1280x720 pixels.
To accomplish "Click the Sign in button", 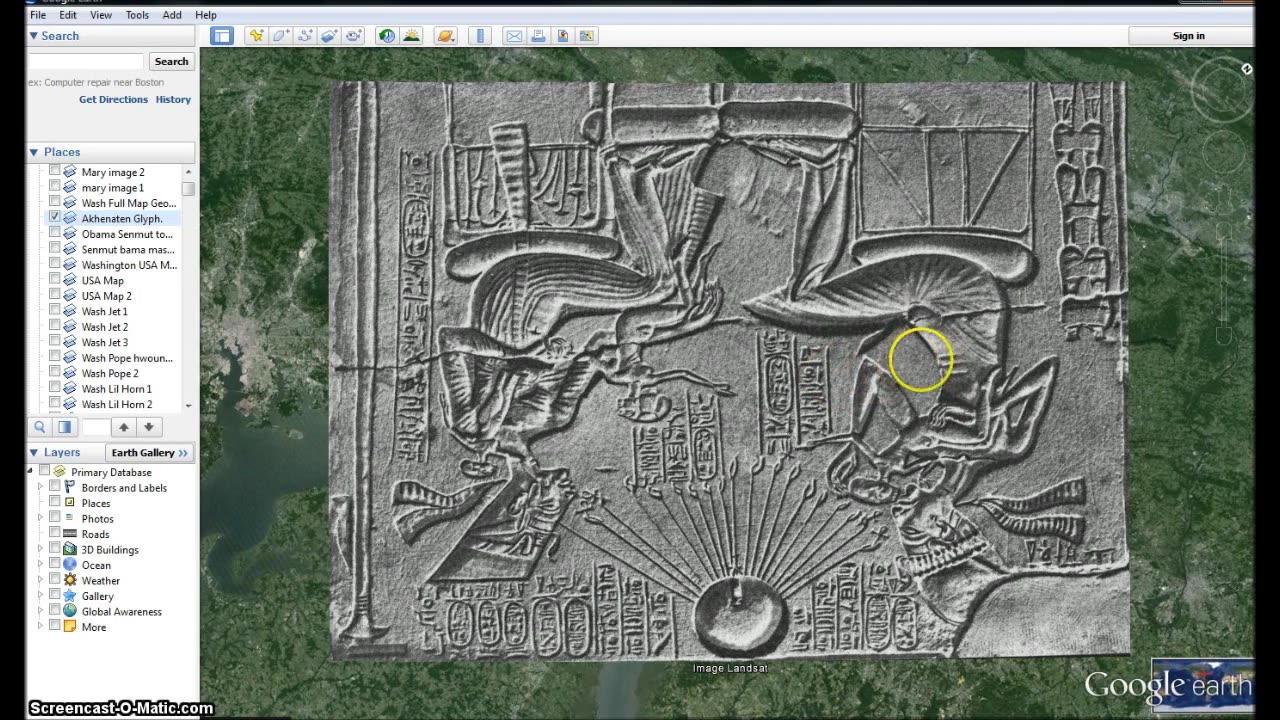I will point(1188,36).
